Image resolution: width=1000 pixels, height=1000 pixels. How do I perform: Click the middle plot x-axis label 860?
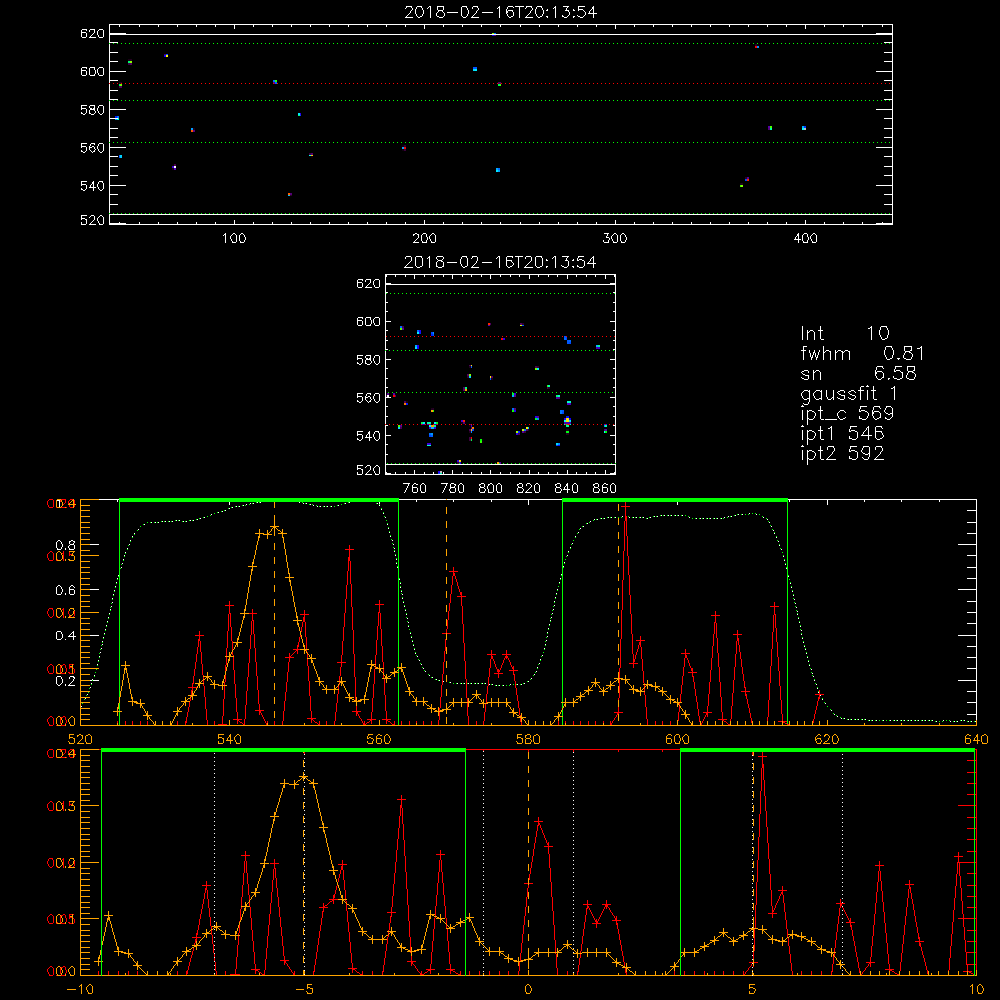605,489
